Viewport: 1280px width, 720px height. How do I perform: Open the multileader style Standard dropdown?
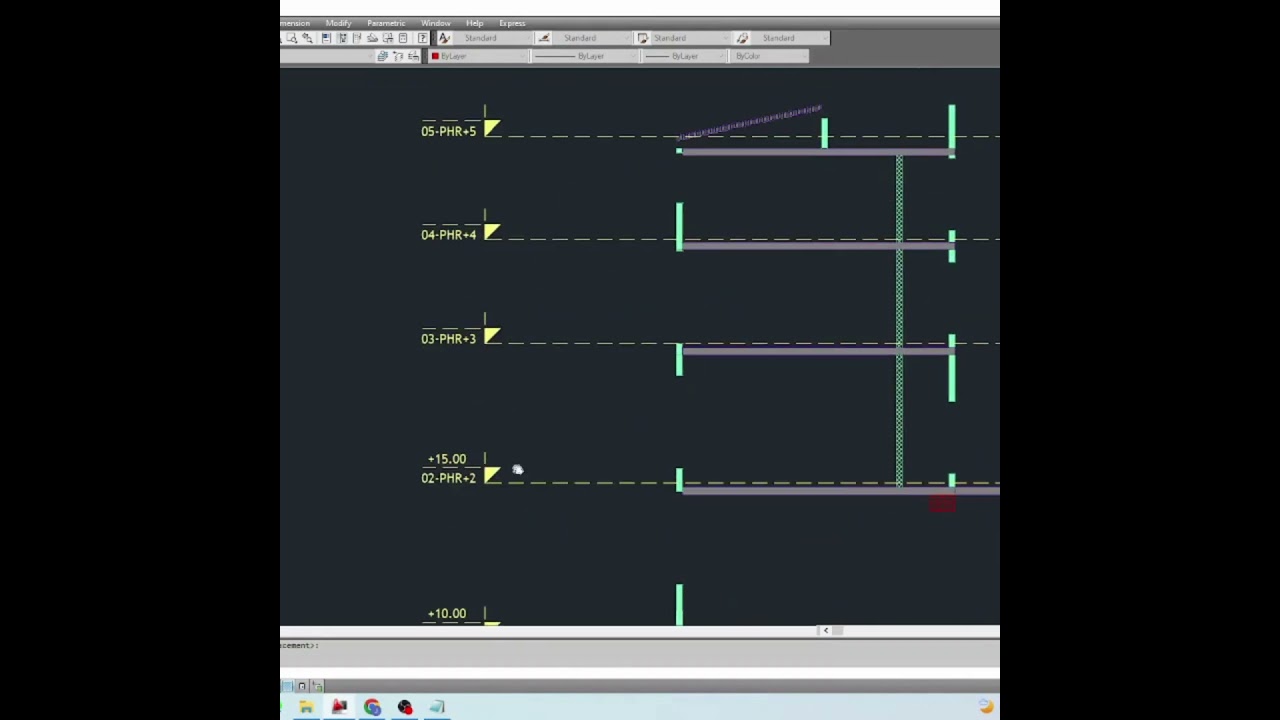tap(791, 38)
